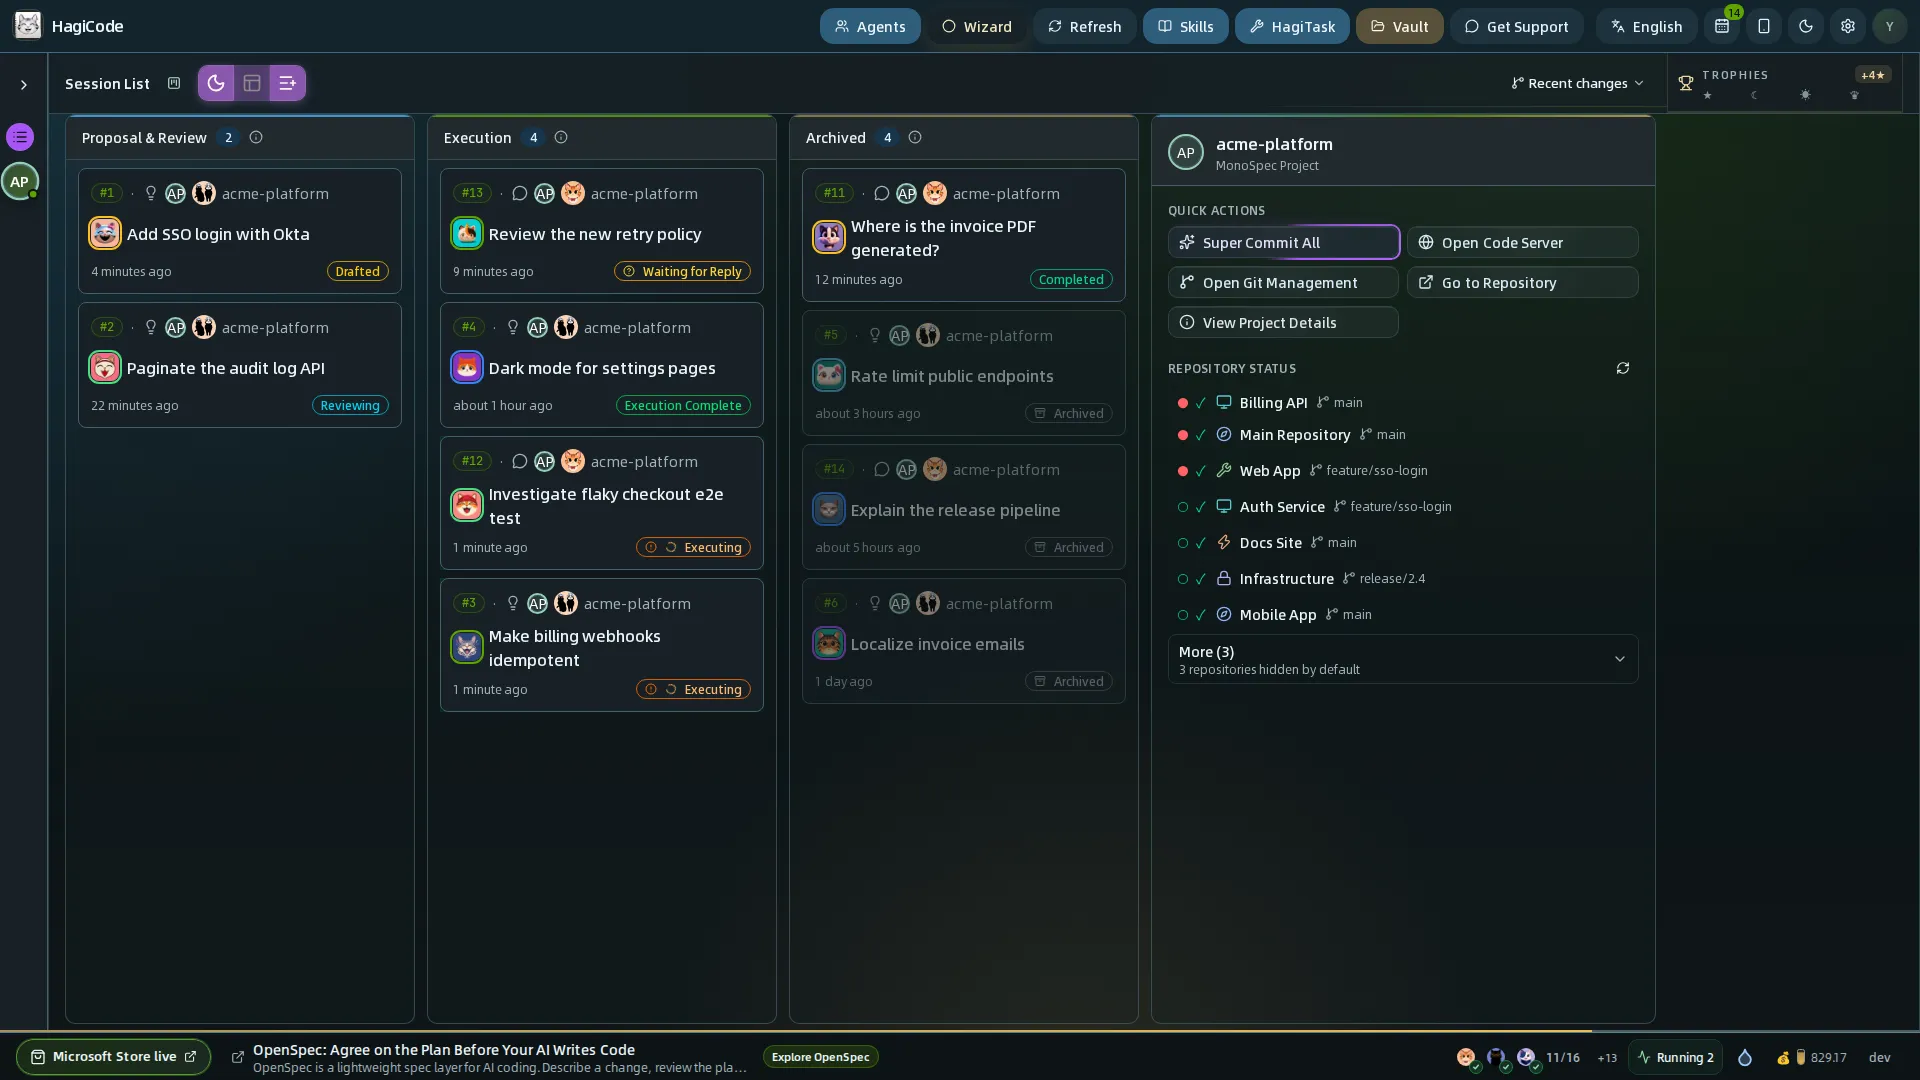Open the Skills tab

click(x=1185, y=26)
